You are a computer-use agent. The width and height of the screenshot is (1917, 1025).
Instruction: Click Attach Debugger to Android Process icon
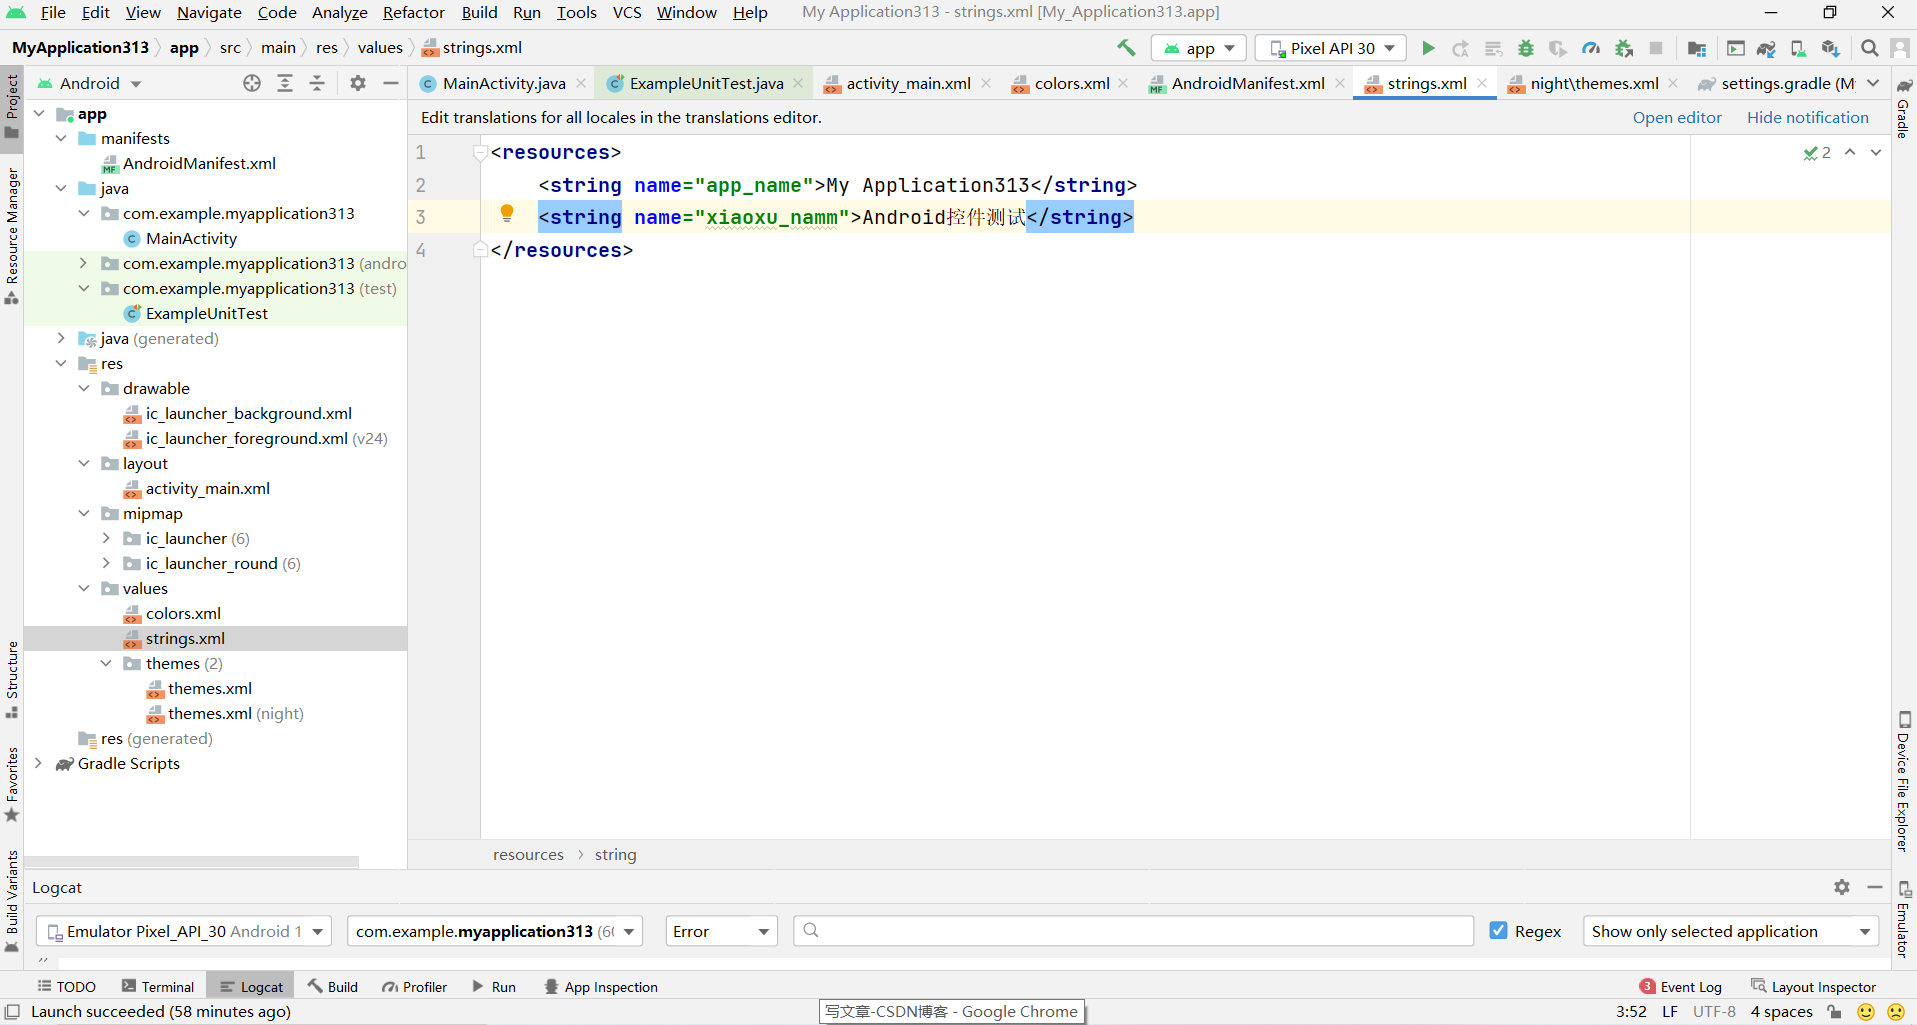(x=1624, y=48)
